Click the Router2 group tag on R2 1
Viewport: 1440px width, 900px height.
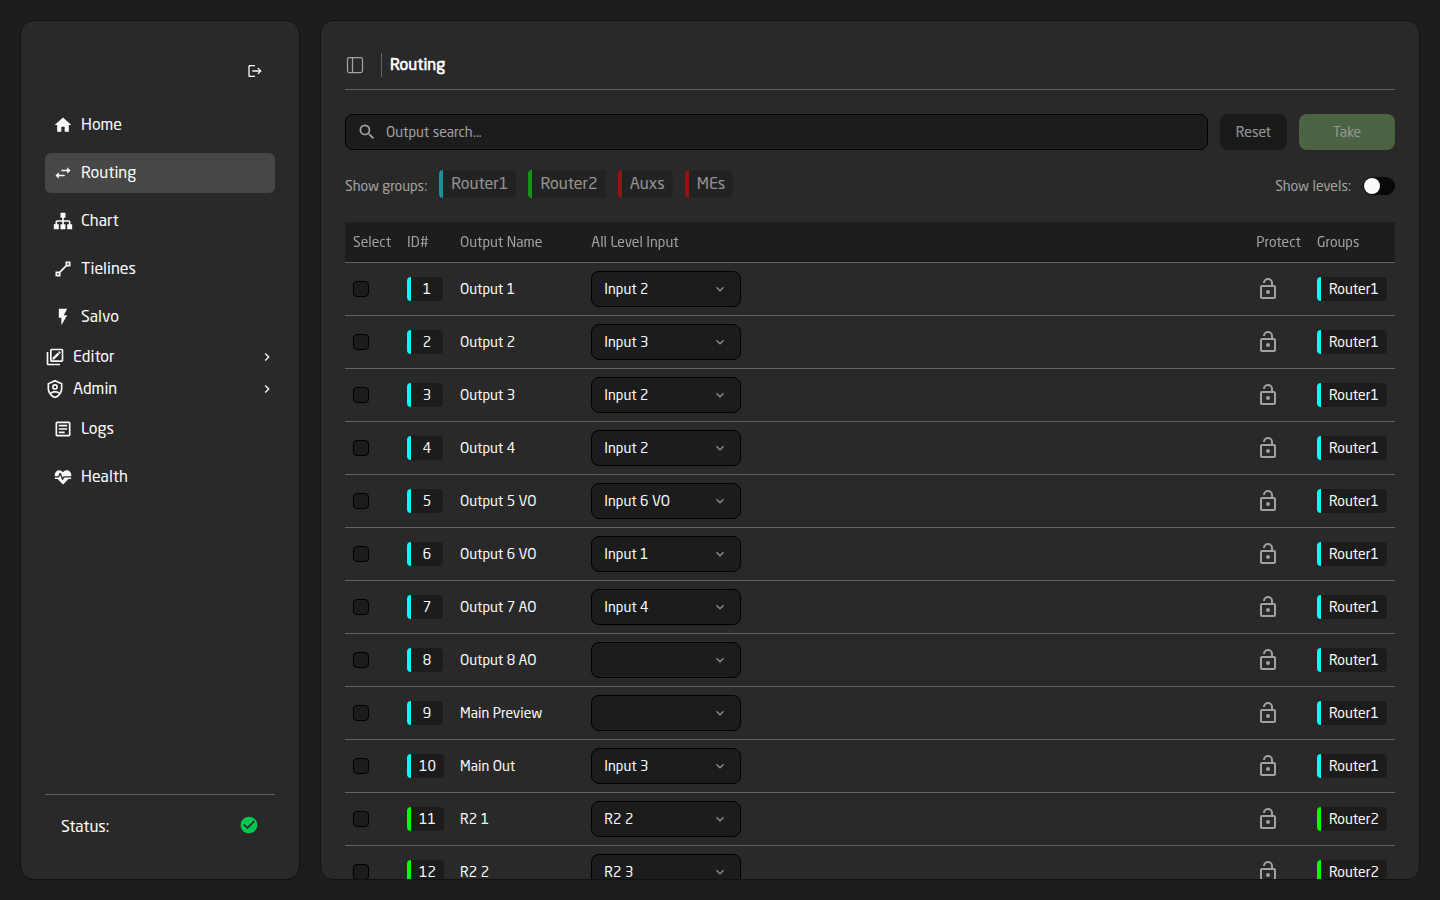1352,819
